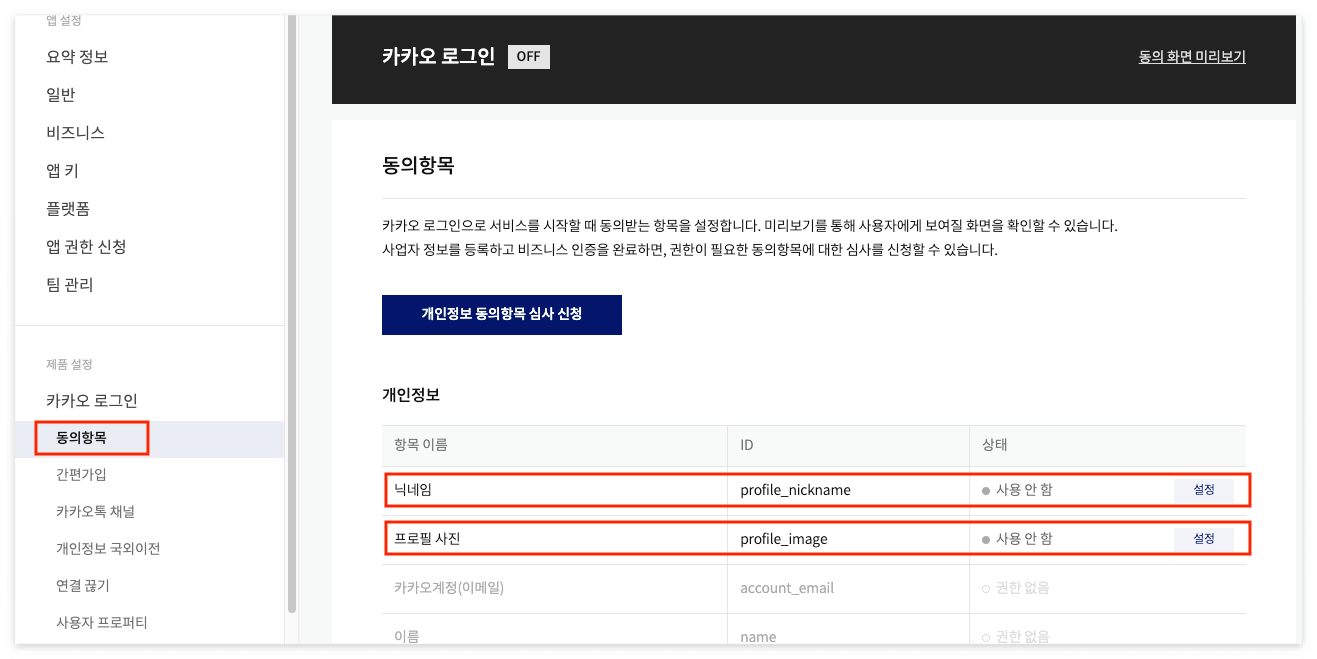
Task: Click the 동의항목 page heading
Action: (x=418, y=166)
